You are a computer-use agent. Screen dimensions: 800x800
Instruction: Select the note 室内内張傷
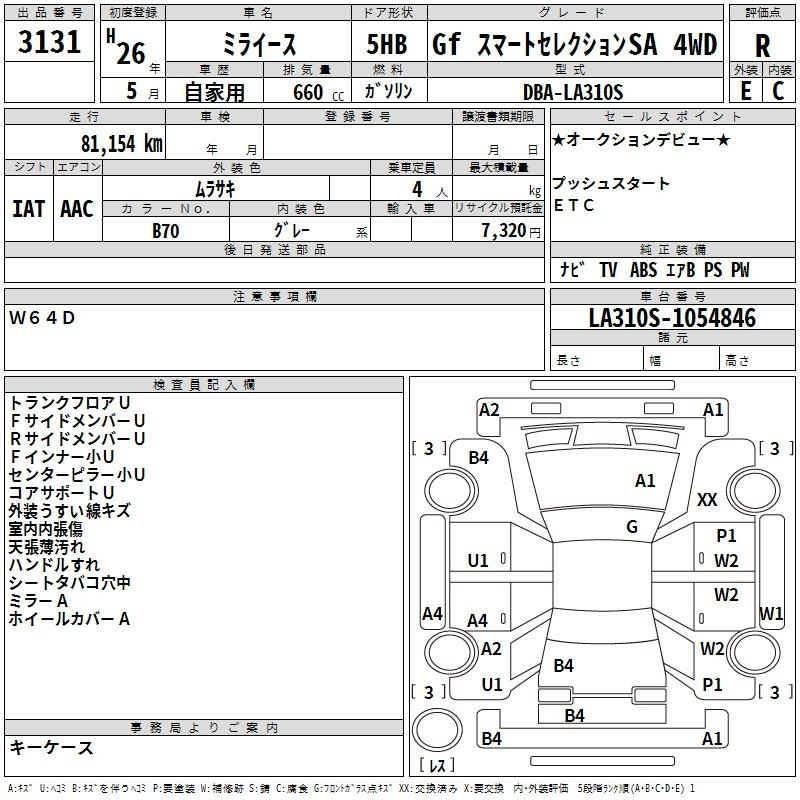[x=45, y=529]
